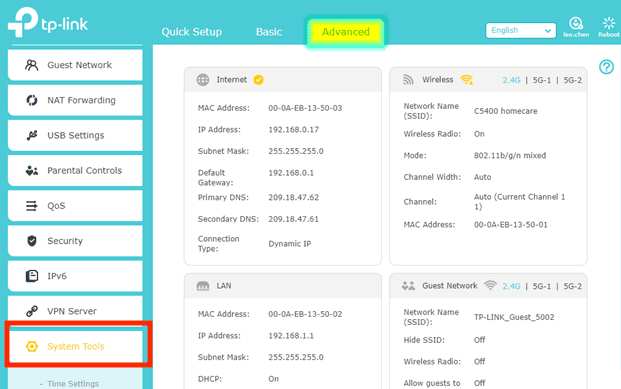Click the IPv6 document icon
621x389 pixels.
tap(32, 276)
